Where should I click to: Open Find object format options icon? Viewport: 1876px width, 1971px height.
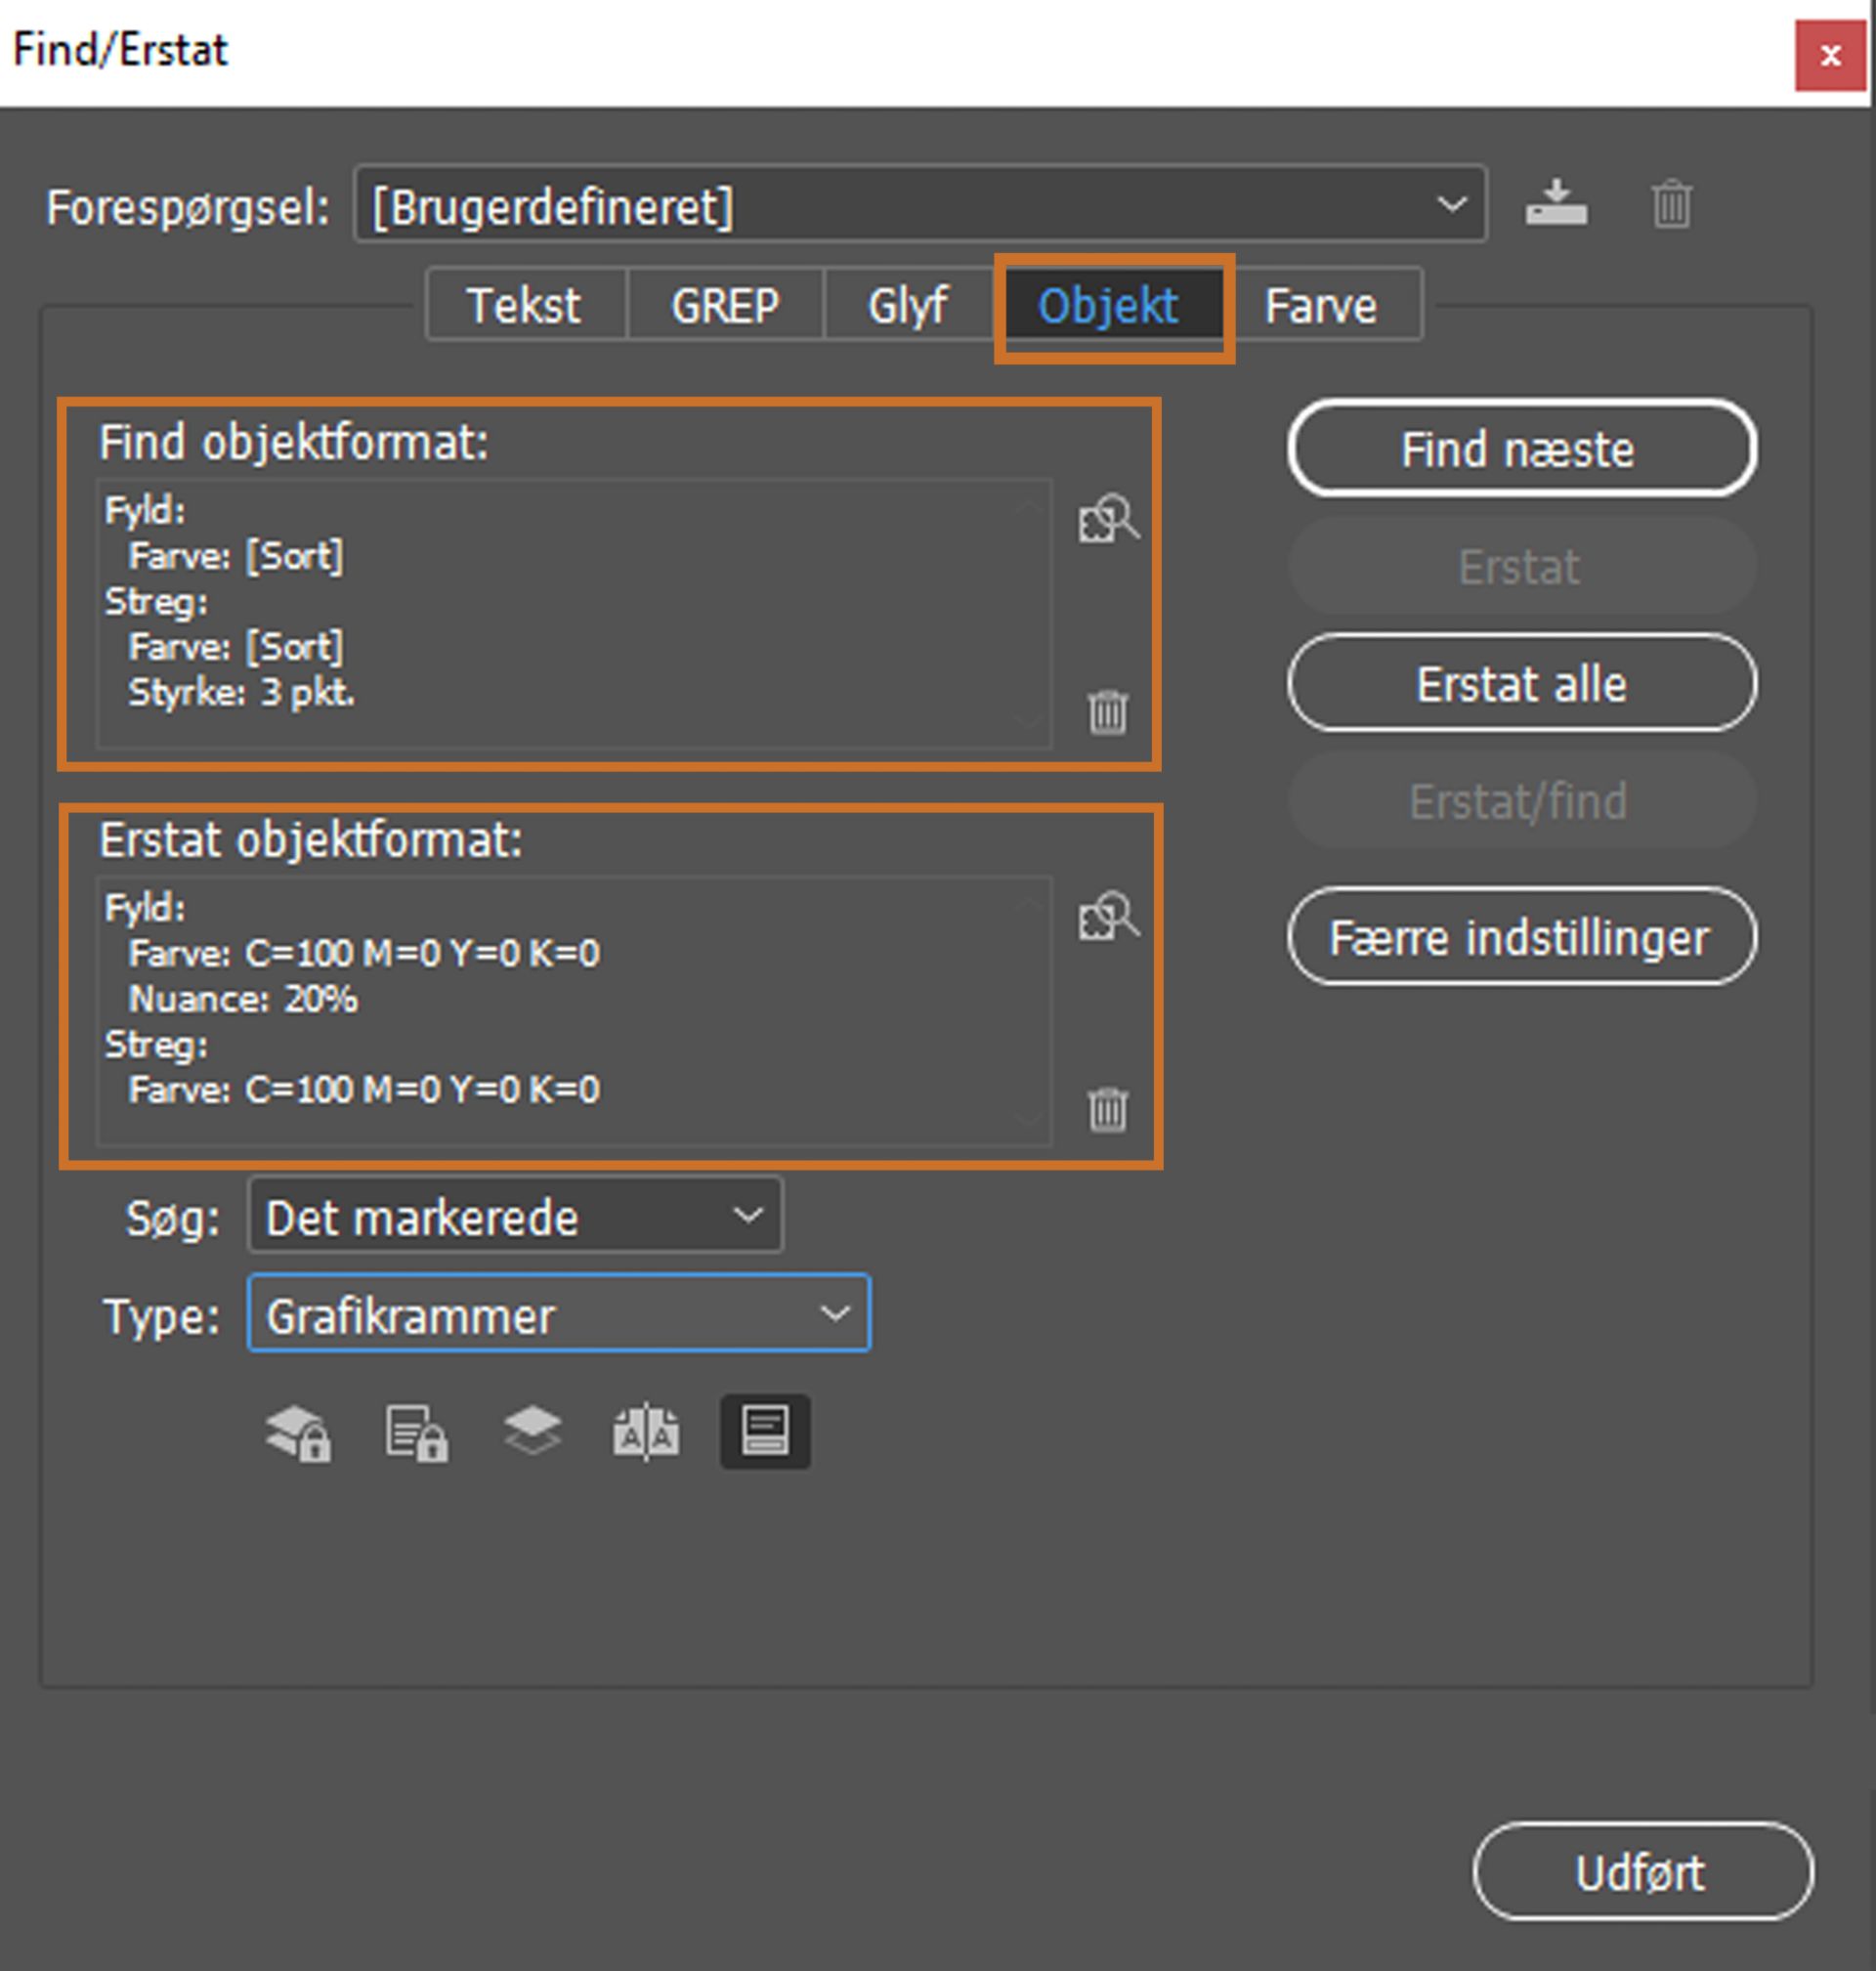(x=1107, y=518)
